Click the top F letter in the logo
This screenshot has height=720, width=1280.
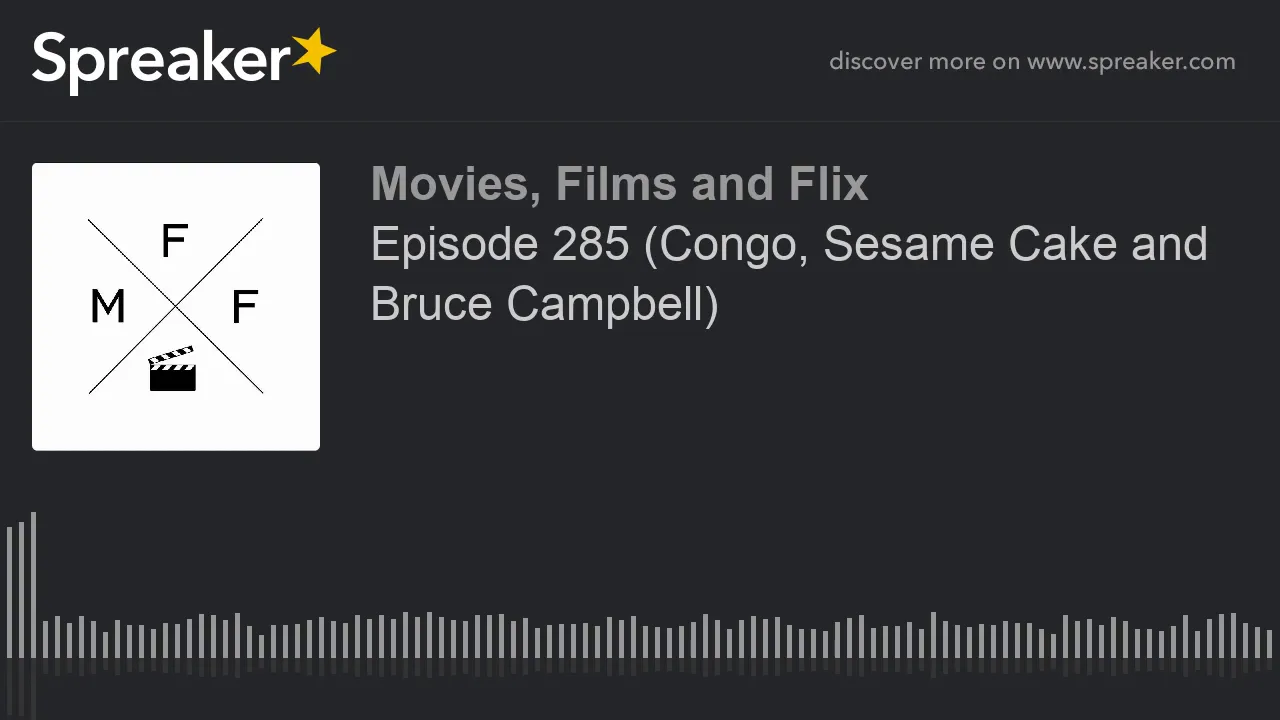[x=174, y=242]
